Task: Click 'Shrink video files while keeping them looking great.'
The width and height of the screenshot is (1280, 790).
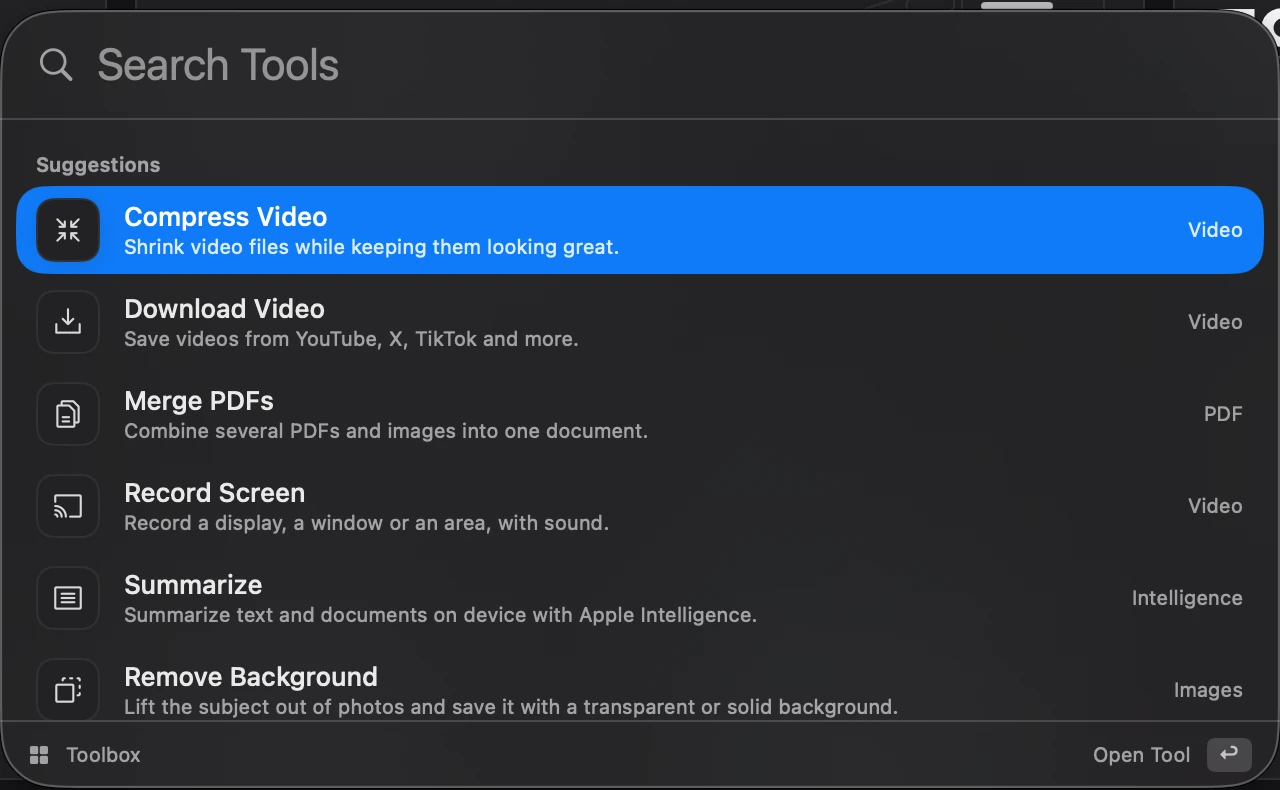Action: click(x=372, y=247)
